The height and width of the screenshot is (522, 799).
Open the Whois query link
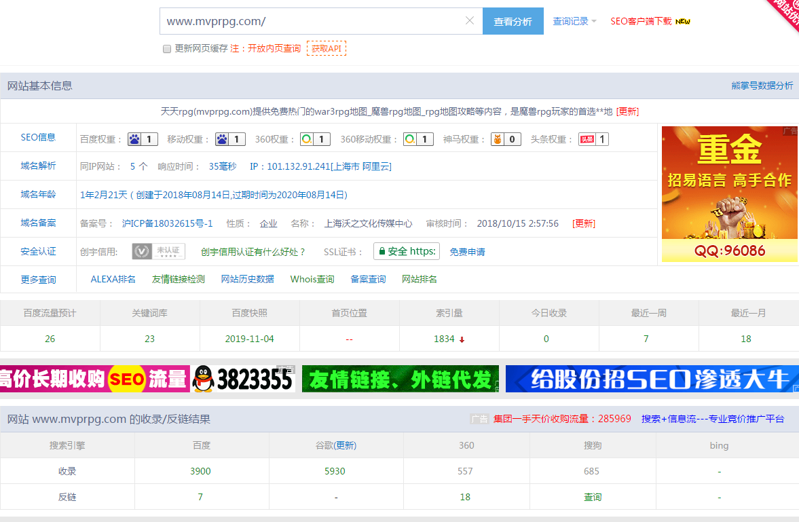[312, 279]
